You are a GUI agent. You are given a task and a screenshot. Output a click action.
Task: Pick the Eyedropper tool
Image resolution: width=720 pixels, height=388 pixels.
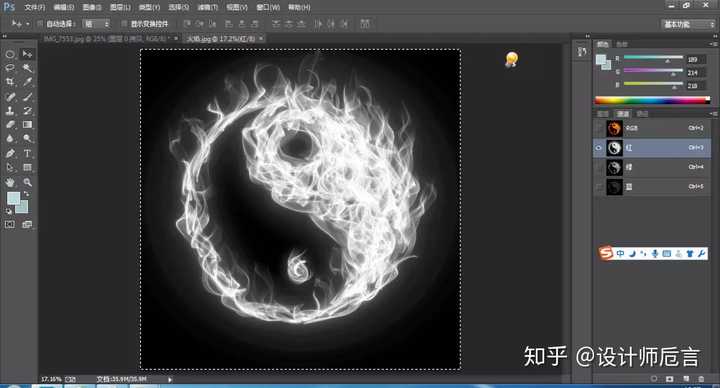click(x=28, y=82)
